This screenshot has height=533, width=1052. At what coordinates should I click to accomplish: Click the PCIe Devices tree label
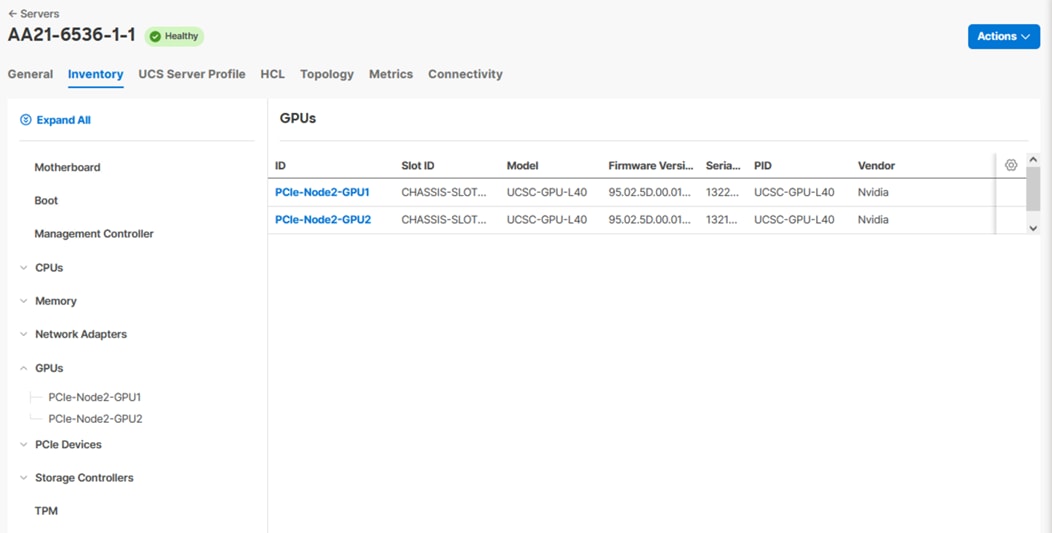click(x=68, y=444)
